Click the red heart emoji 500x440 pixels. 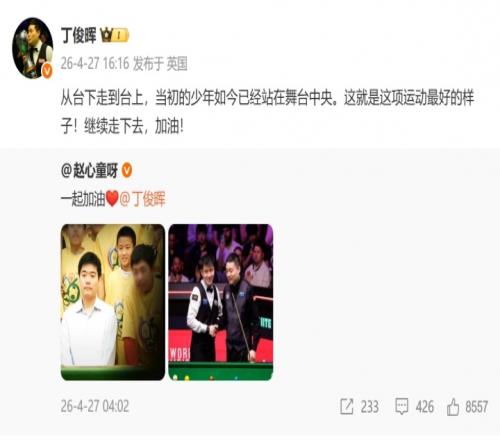[112, 199]
